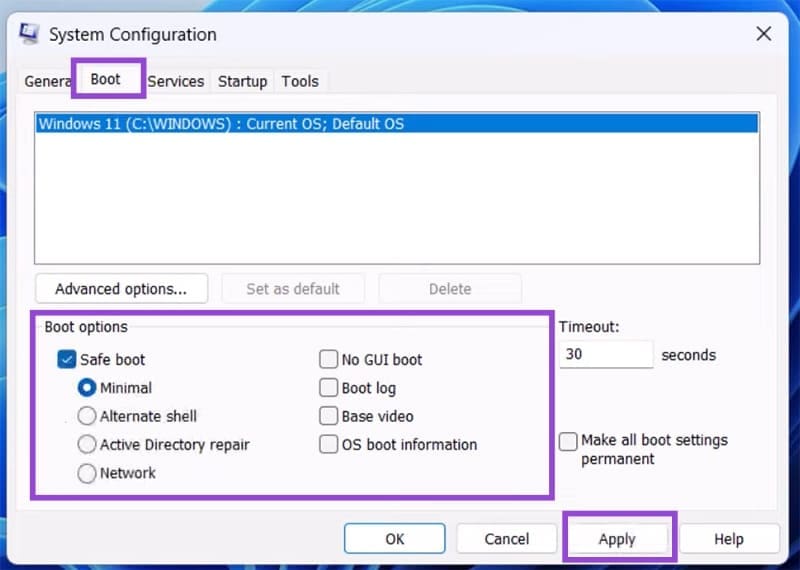
Task: Open Help for System Configuration
Action: point(729,539)
